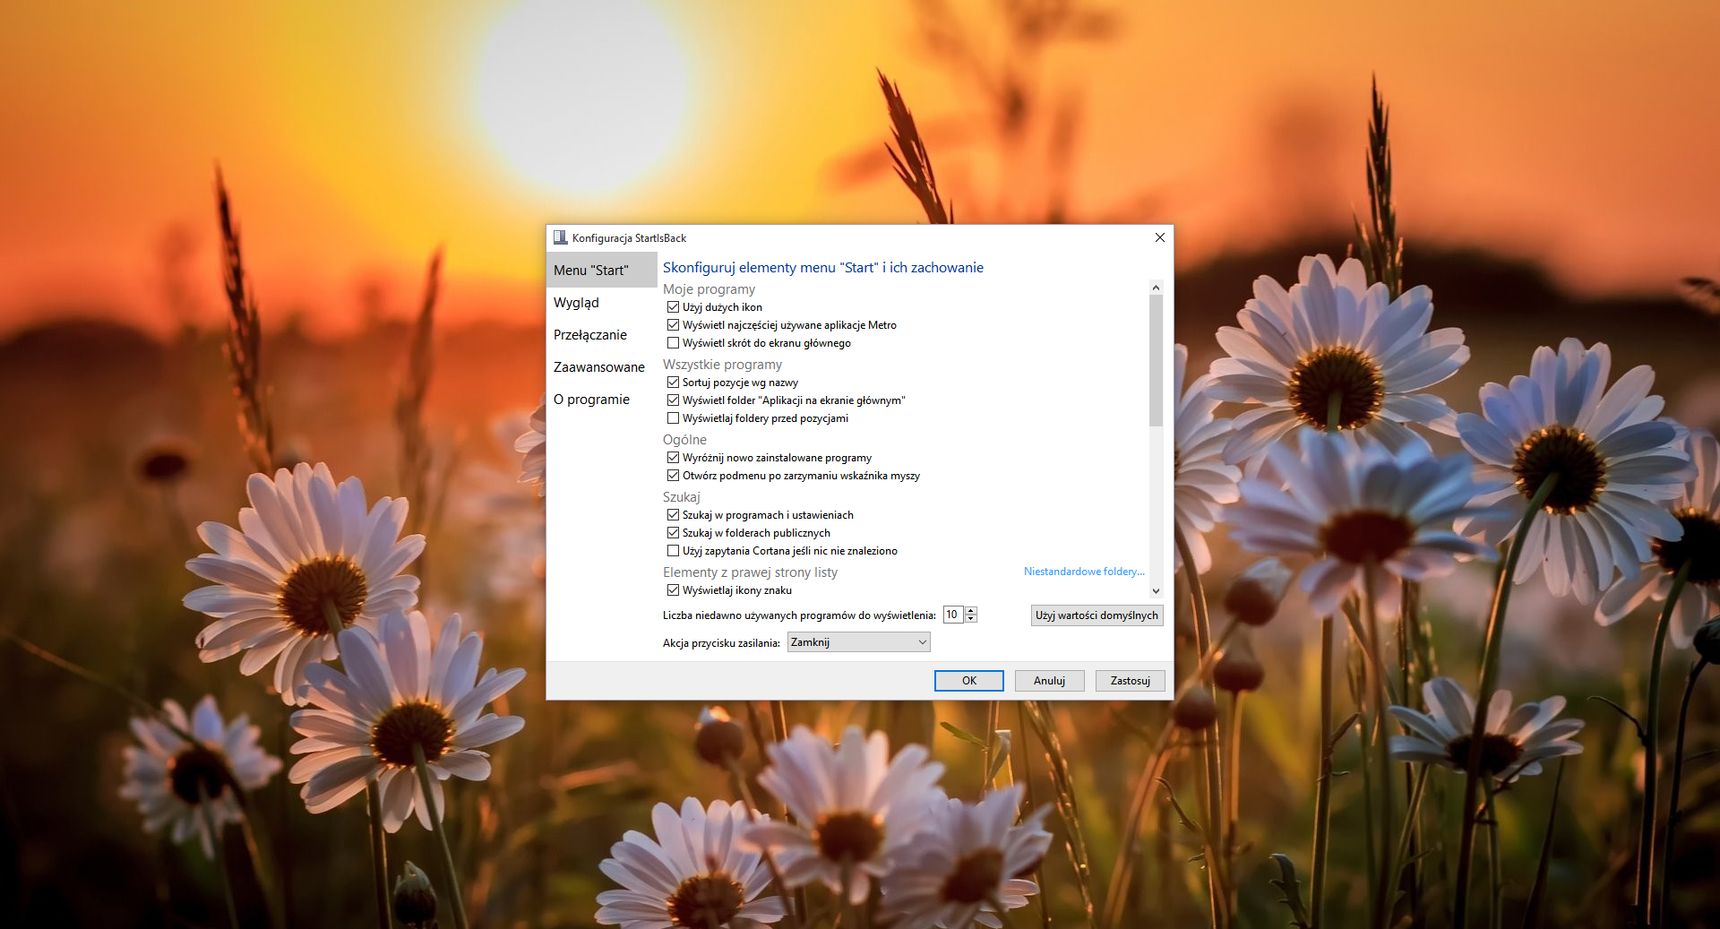Click the 'Akcja przycisku zasilania:' label

(721, 643)
